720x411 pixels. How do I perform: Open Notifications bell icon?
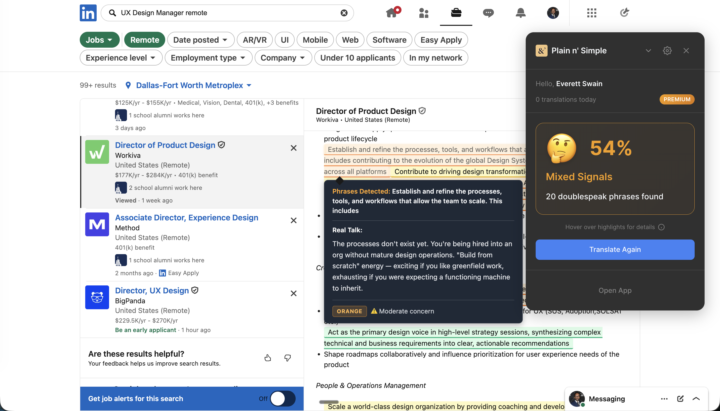point(520,13)
